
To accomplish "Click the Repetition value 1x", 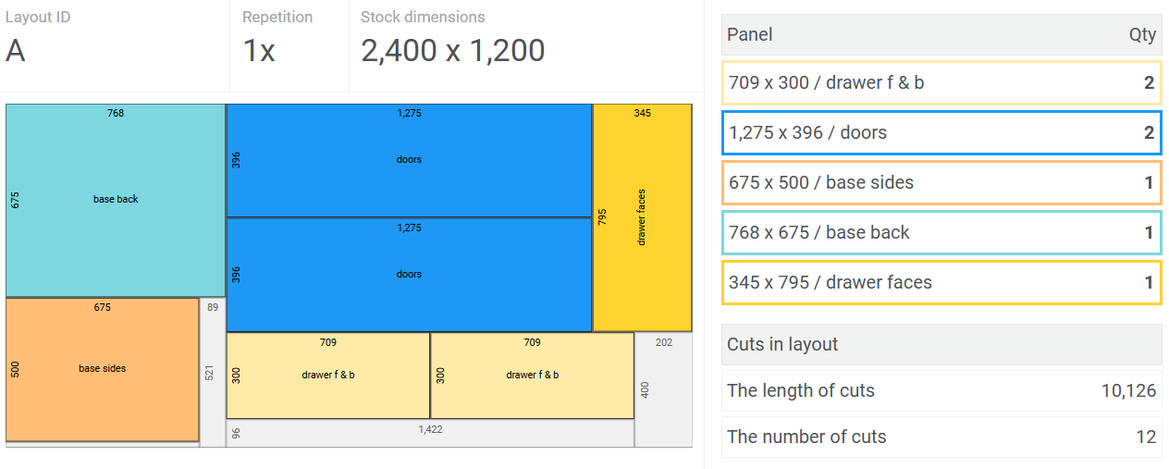I will click(259, 51).
